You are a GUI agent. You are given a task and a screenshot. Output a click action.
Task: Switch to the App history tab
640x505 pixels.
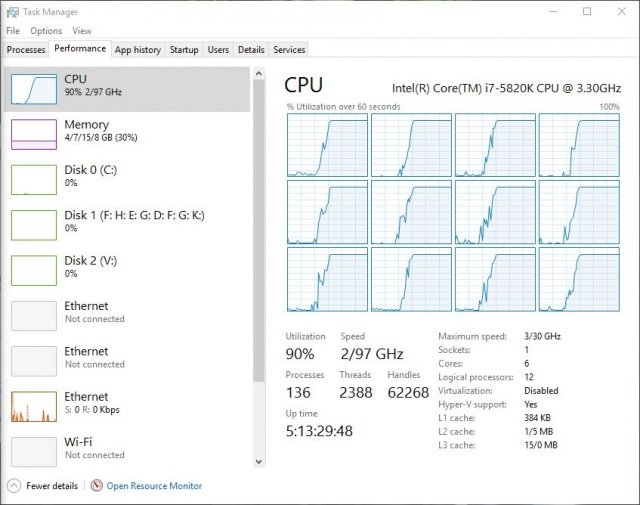click(137, 49)
